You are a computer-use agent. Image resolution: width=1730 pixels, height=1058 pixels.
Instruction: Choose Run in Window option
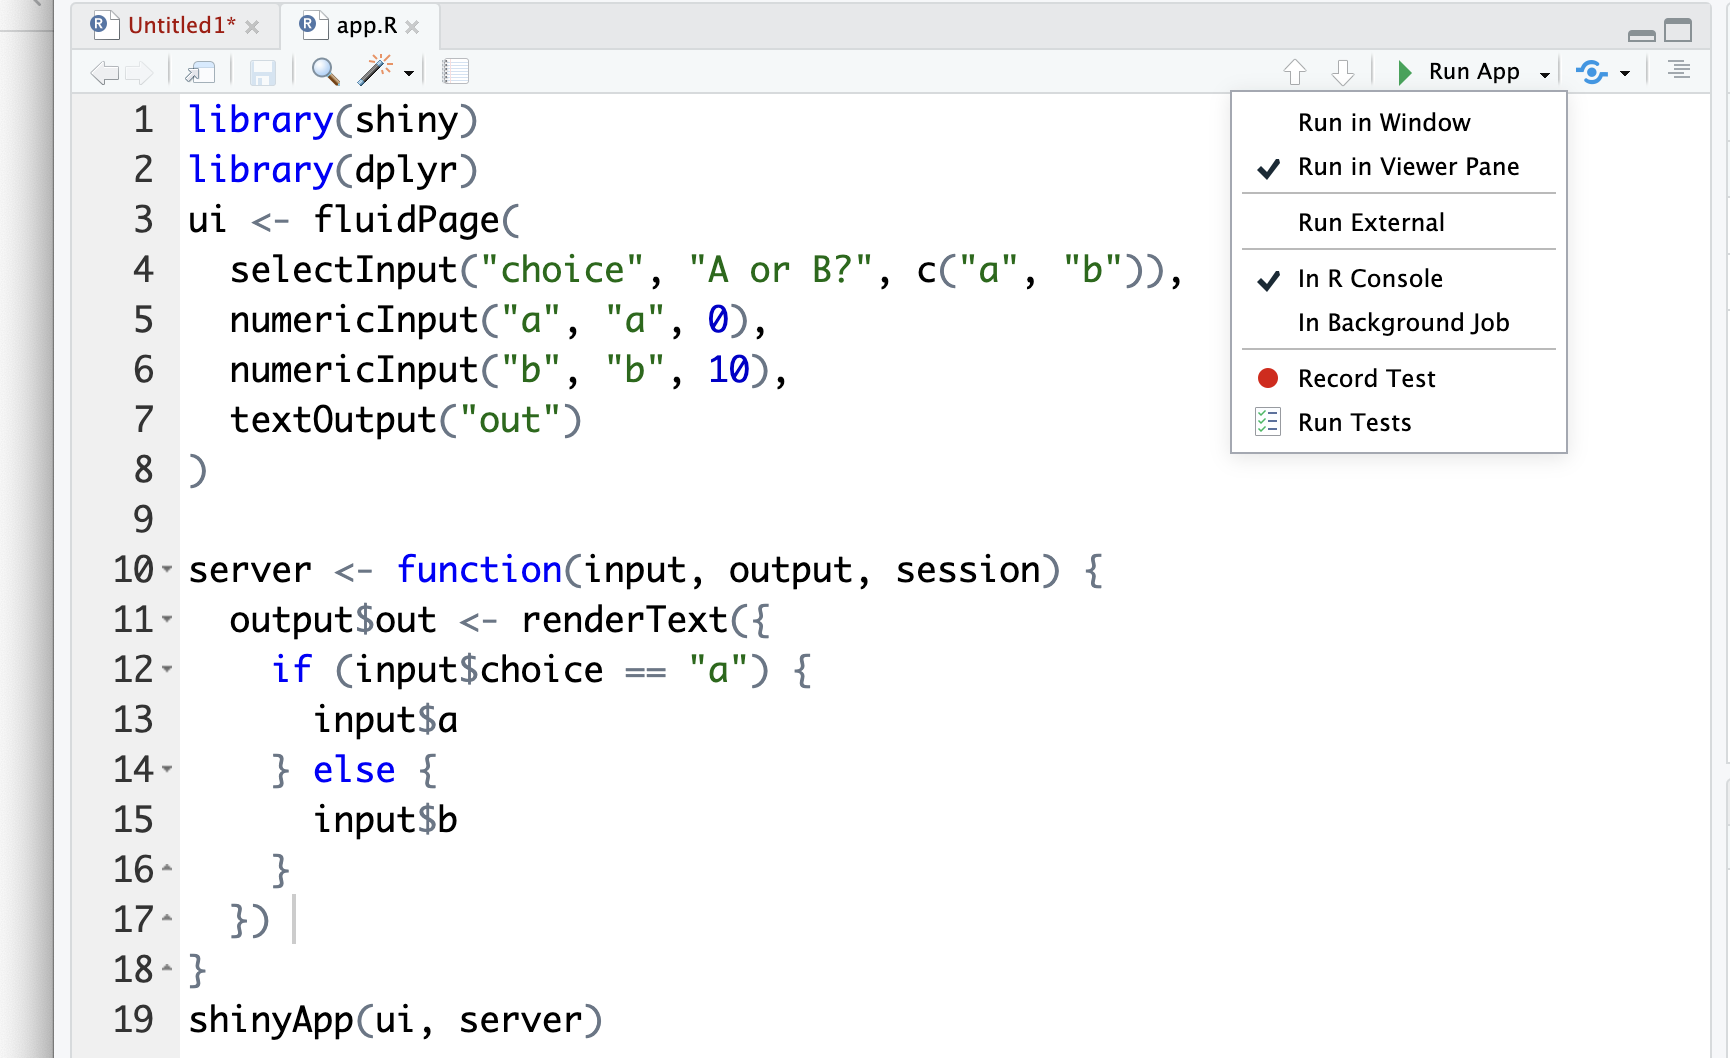point(1383,123)
